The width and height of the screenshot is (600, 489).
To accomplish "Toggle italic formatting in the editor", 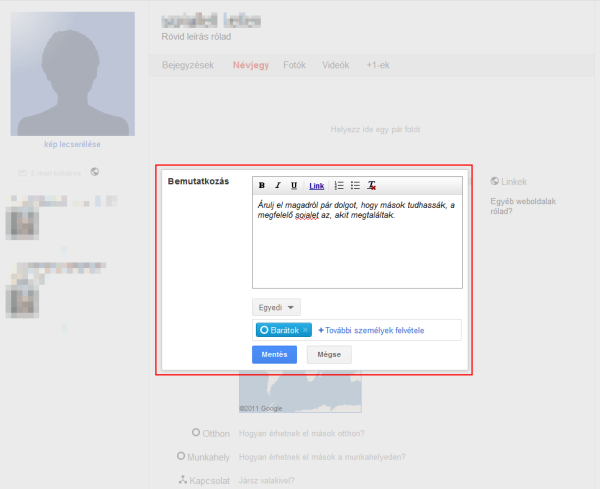I will 277,185.
